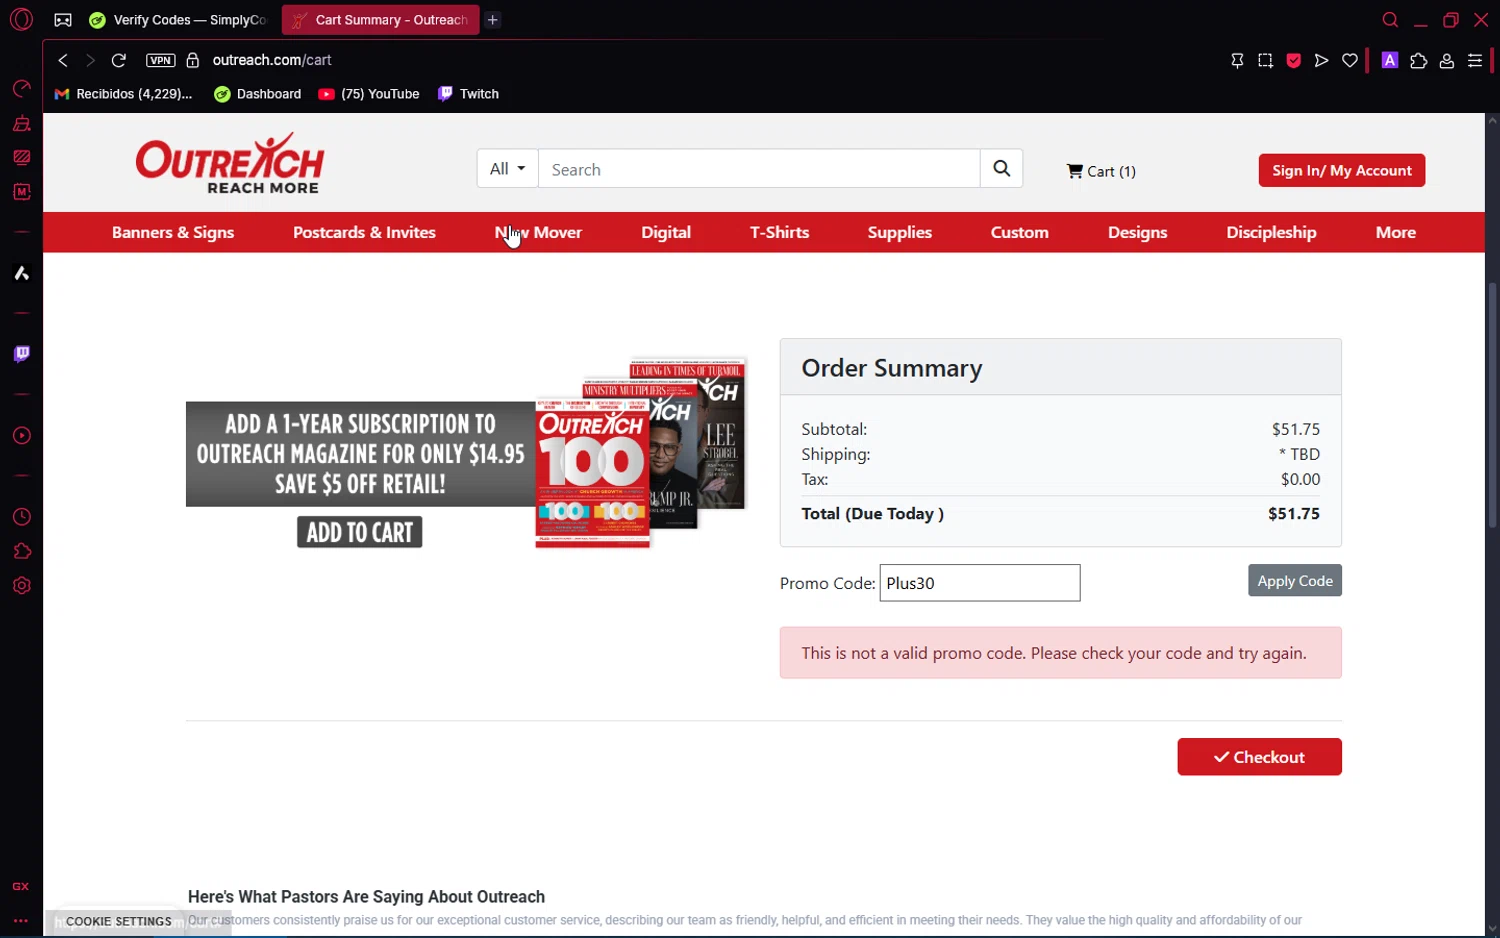Viewport: 1500px width, 938px height.
Task: Open the purple A extension icon
Action: pos(1389,60)
